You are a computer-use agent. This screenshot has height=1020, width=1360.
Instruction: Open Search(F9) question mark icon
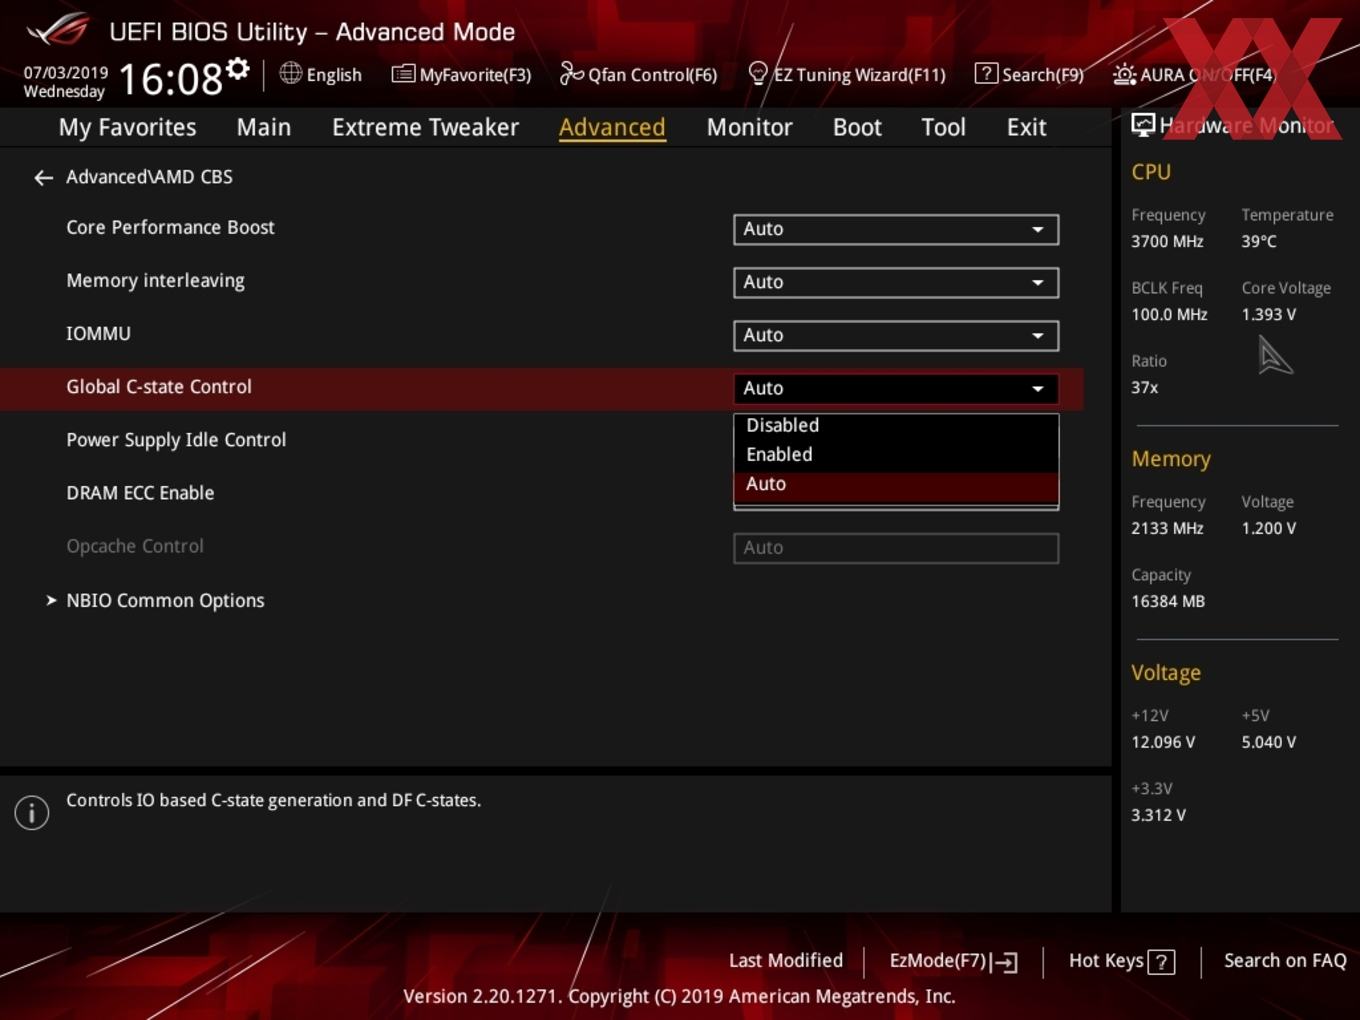click(x=986, y=73)
